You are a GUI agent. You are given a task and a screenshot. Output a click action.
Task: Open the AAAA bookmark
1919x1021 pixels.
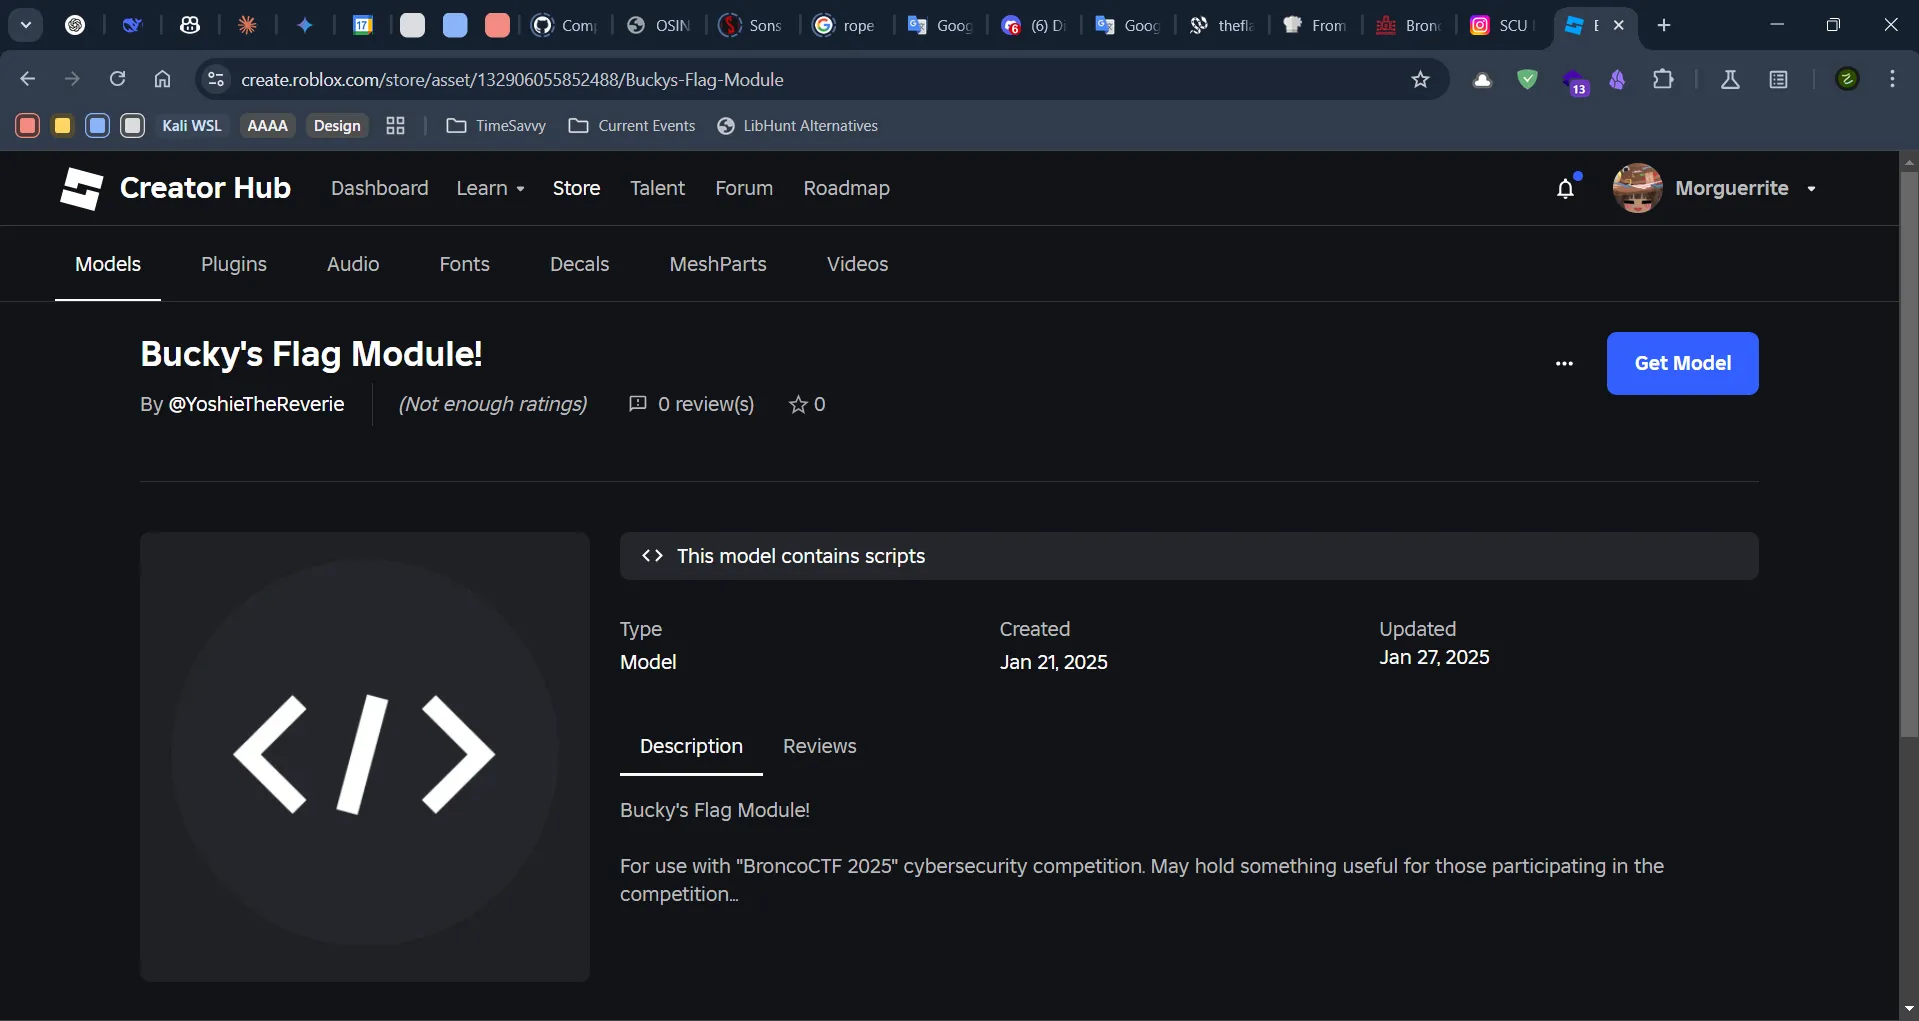(x=267, y=125)
